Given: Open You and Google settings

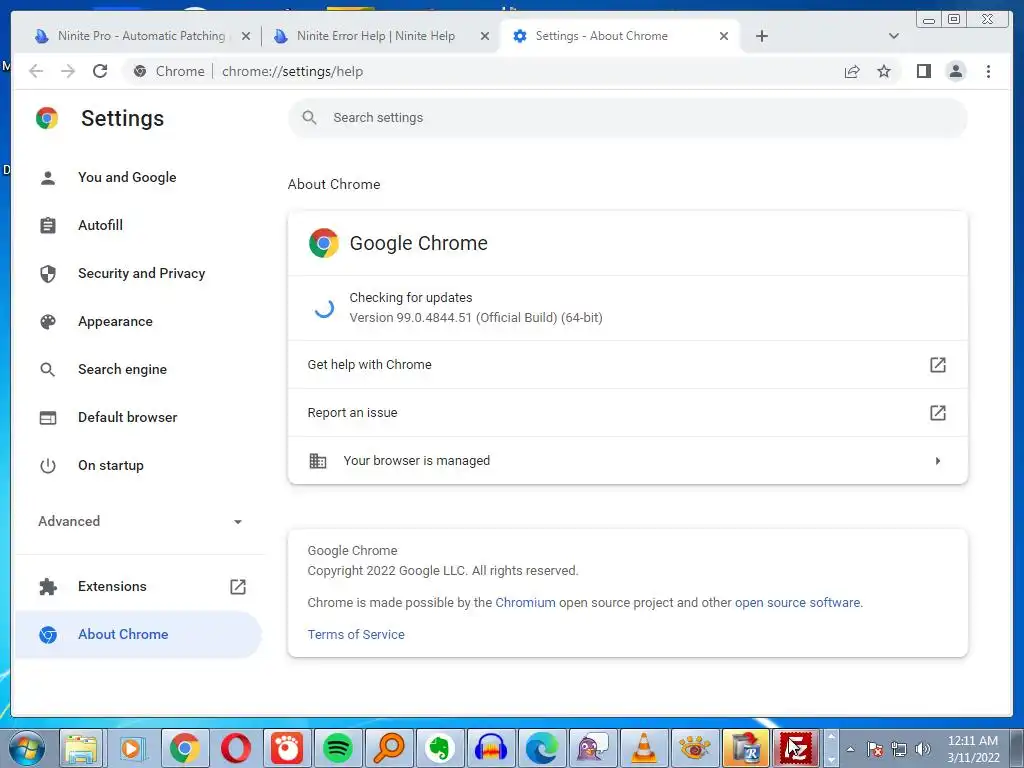Looking at the screenshot, I should click(127, 178).
